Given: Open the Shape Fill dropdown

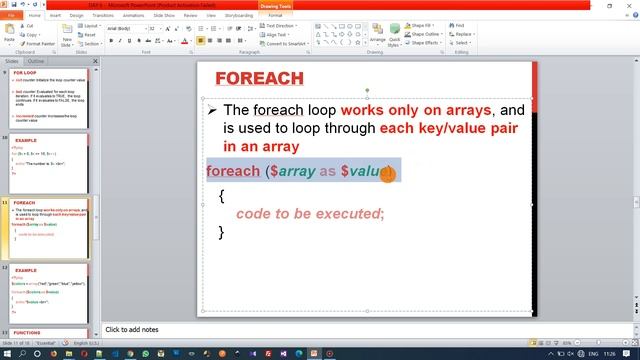Looking at the screenshot, I should (x=420, y=25).
